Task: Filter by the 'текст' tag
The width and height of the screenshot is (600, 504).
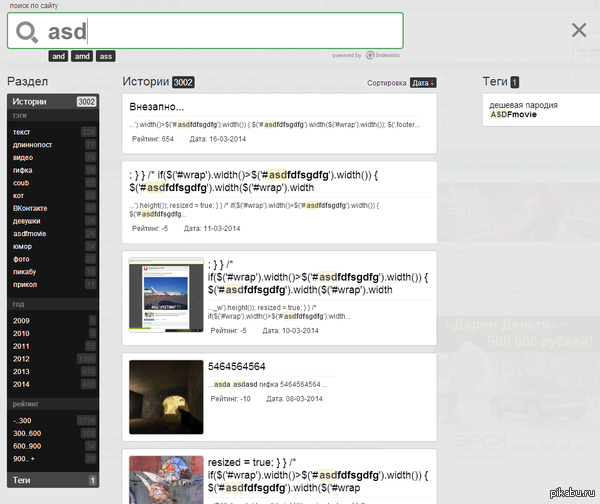Action: 22,131
